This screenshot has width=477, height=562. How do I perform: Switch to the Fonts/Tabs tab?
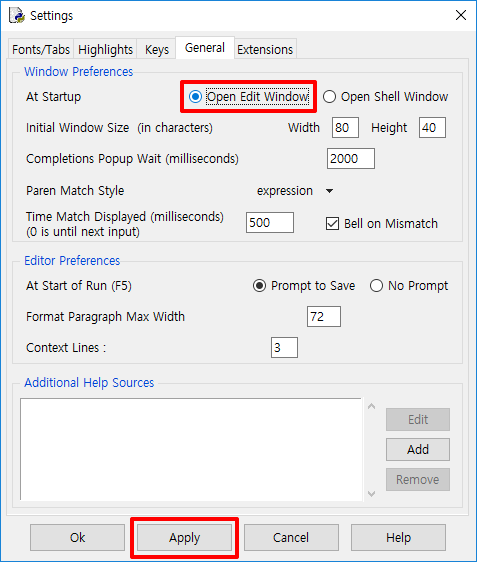[41, 49]
